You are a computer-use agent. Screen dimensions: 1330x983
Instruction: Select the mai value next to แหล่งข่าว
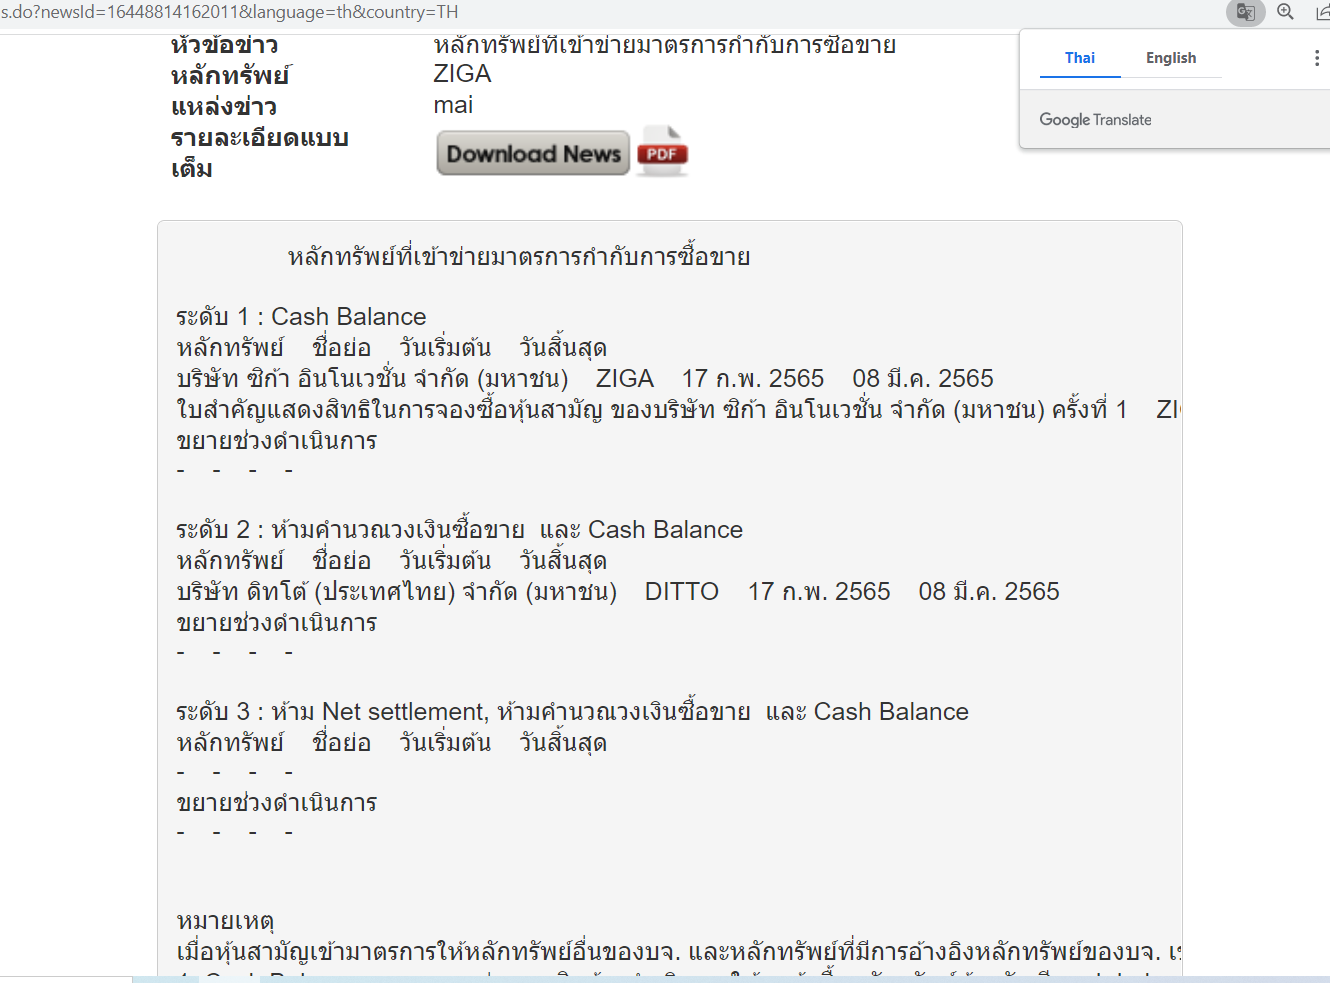tap(453, 105)
